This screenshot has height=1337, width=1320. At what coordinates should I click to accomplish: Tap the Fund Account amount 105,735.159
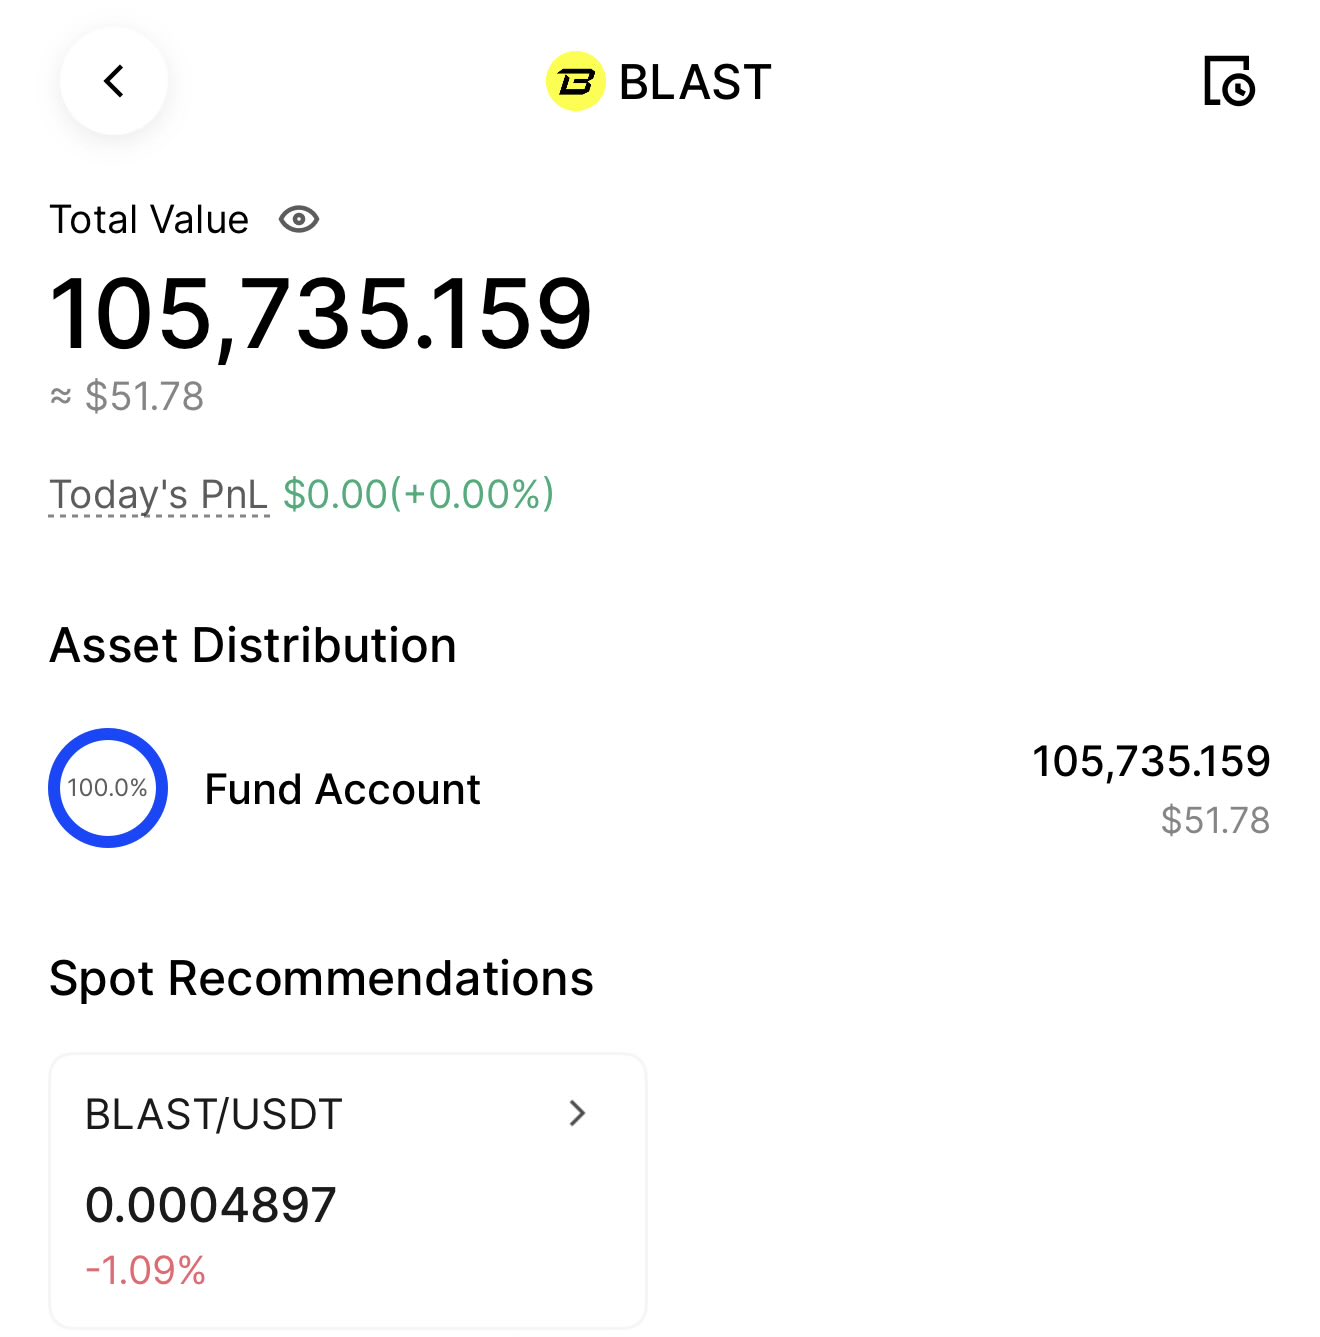tap(1150, 761)
